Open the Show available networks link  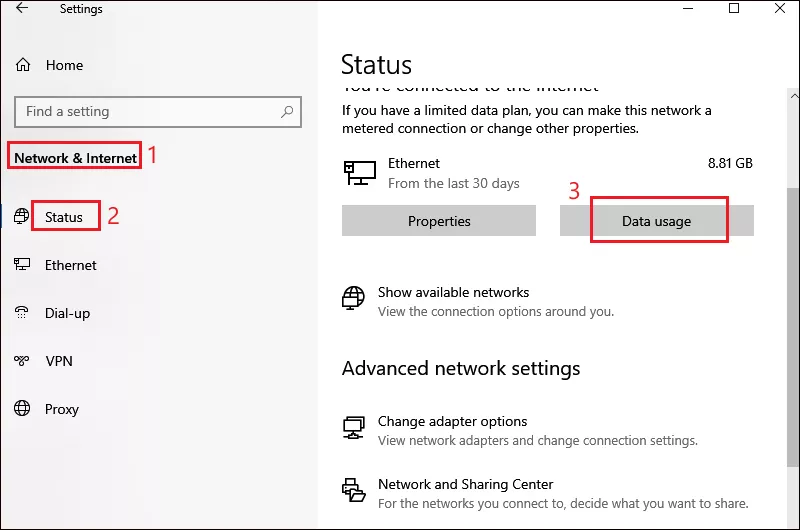454,292
